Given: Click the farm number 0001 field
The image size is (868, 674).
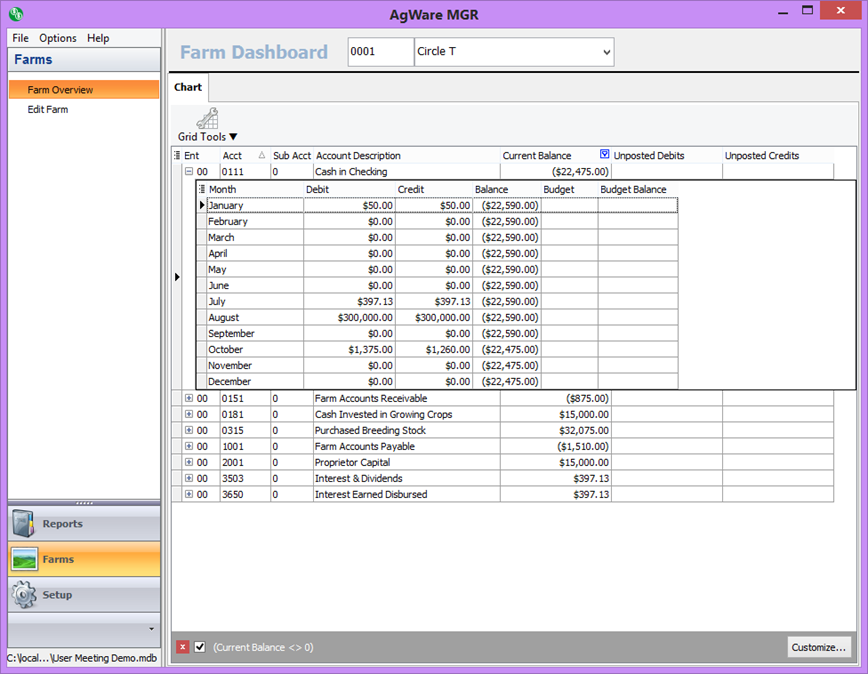Looking at the screenshot, I should coord(380,52).
